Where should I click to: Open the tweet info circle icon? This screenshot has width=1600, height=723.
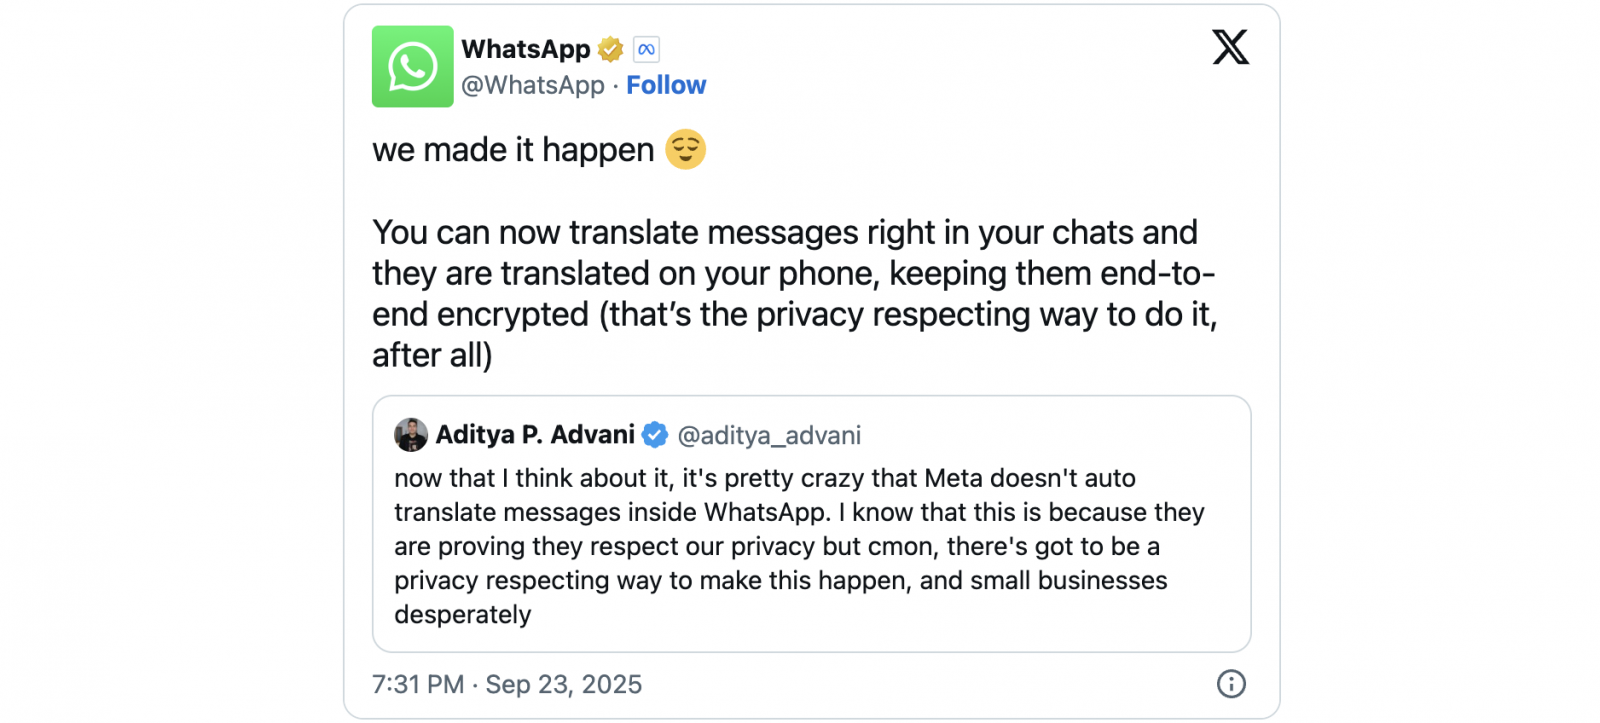pos(1230,684)
